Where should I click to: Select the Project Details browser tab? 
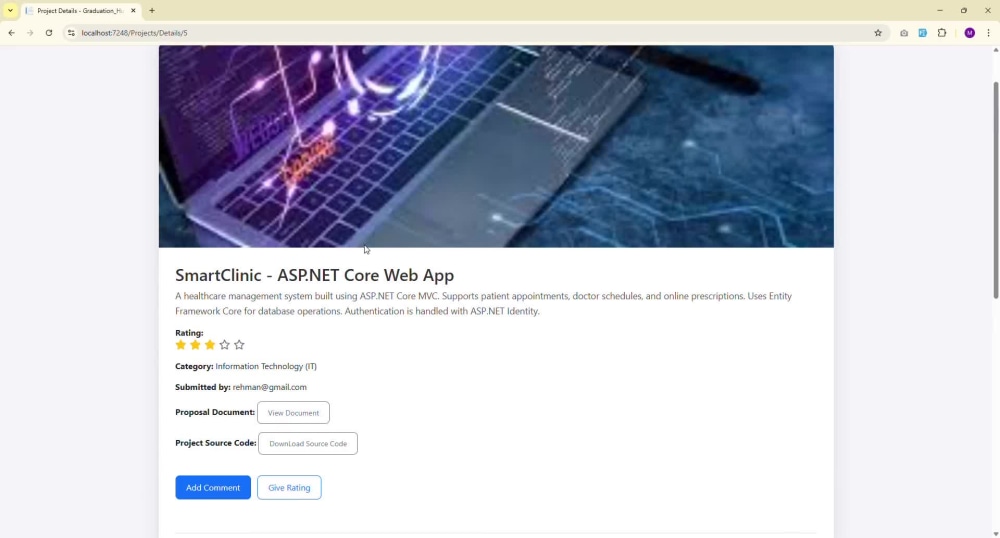[x=80, y=11]
